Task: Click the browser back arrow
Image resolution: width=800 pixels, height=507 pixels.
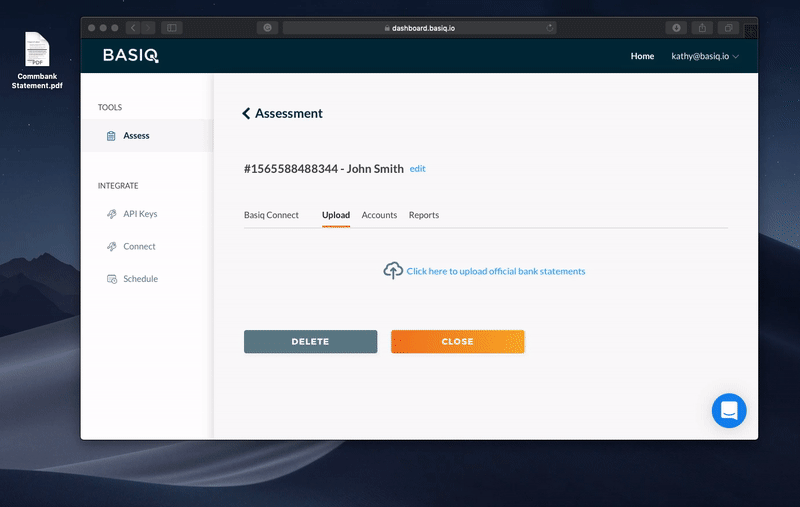Action: pos(133,28)
